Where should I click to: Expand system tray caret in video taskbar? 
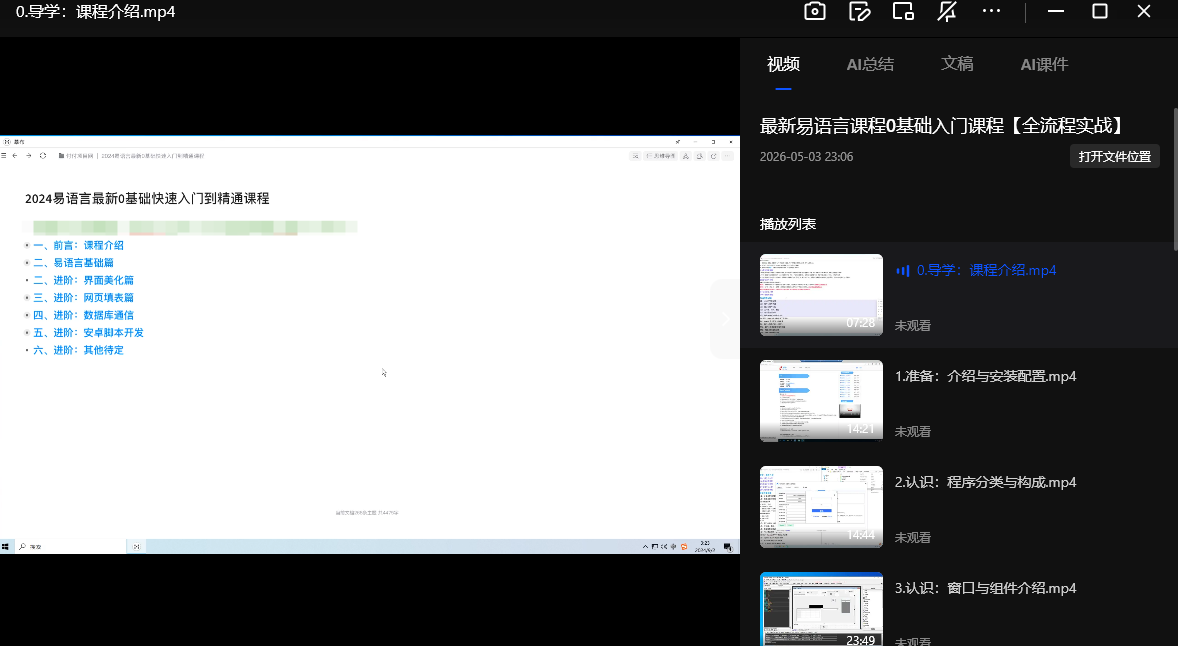(x=645, y=547)
